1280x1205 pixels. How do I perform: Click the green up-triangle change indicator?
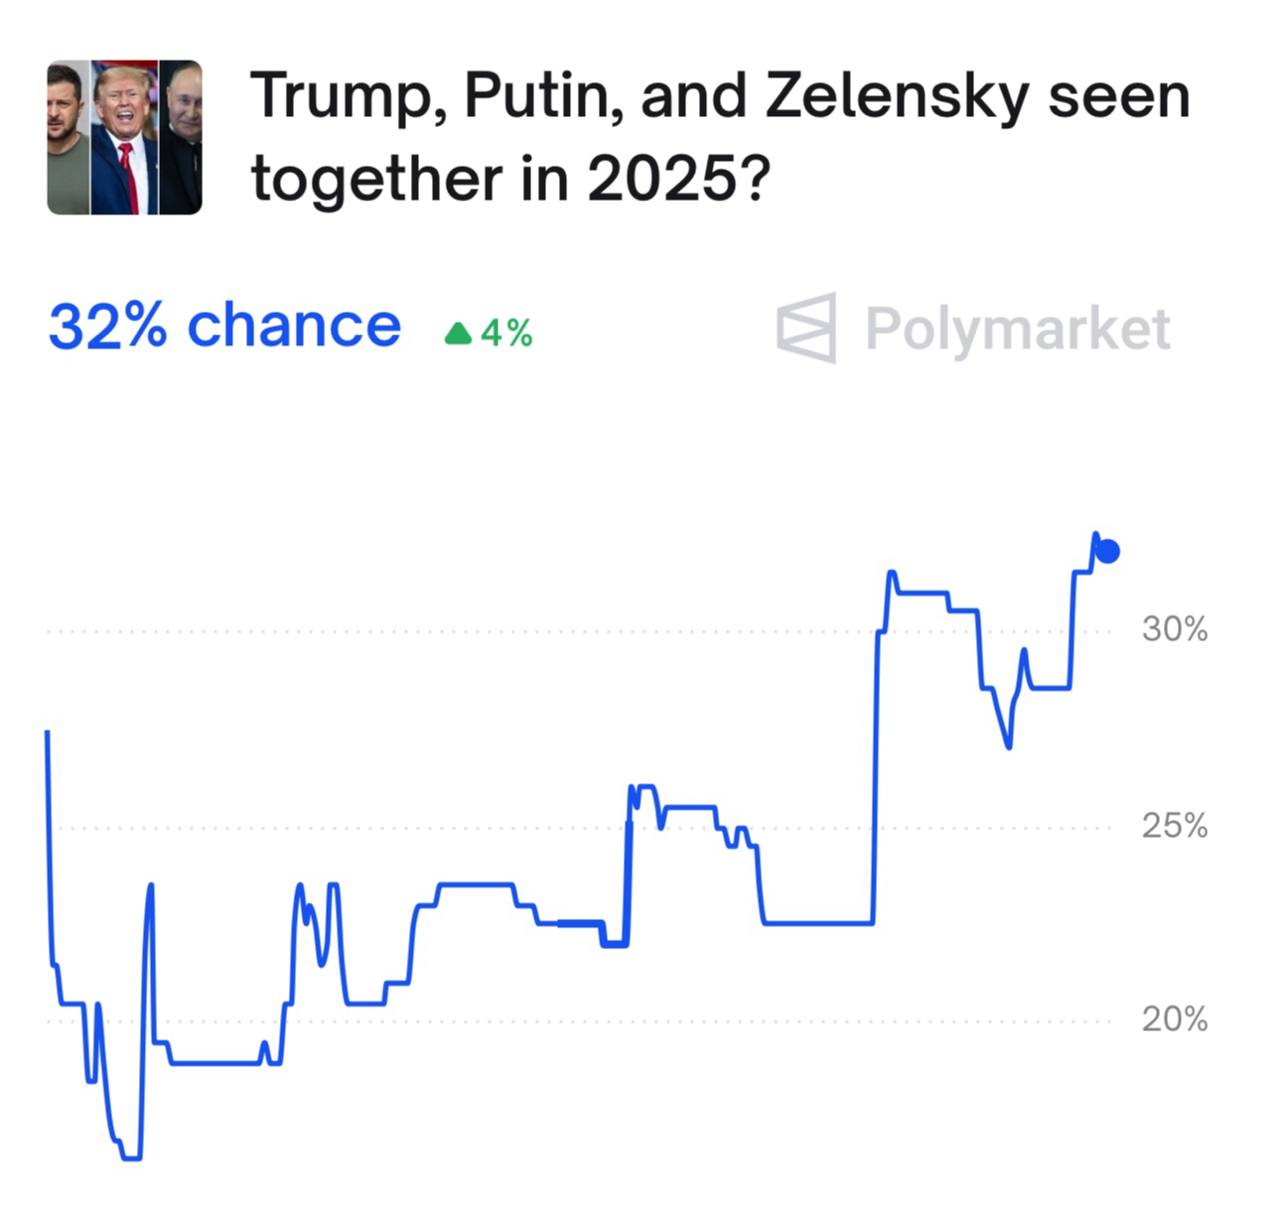click(458, 333)
